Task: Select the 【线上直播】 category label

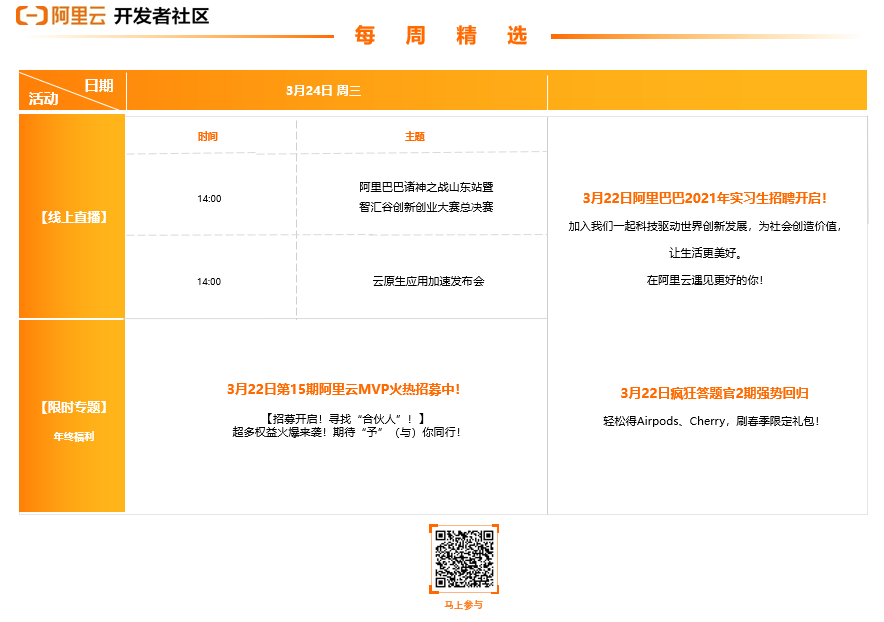Action: click(x=73, y=217)
